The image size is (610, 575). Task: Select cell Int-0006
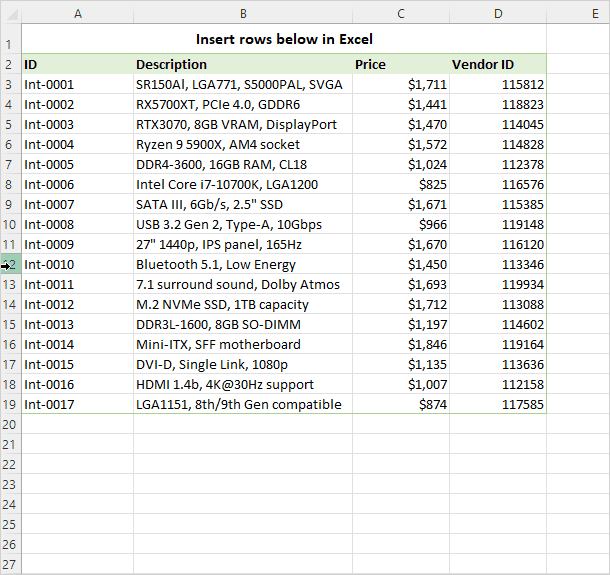(x=78, y=184)
